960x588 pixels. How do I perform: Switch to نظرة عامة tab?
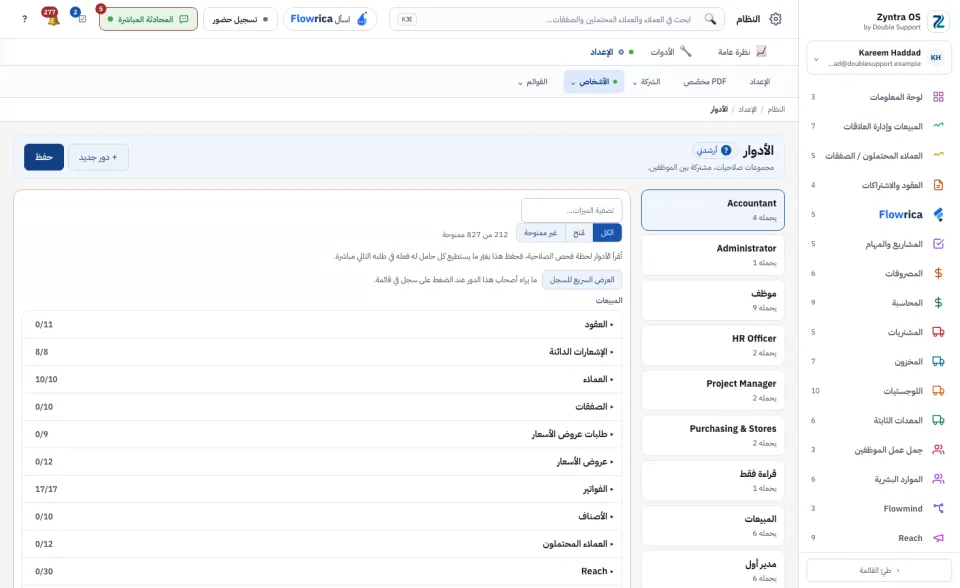tap(742, 52)
